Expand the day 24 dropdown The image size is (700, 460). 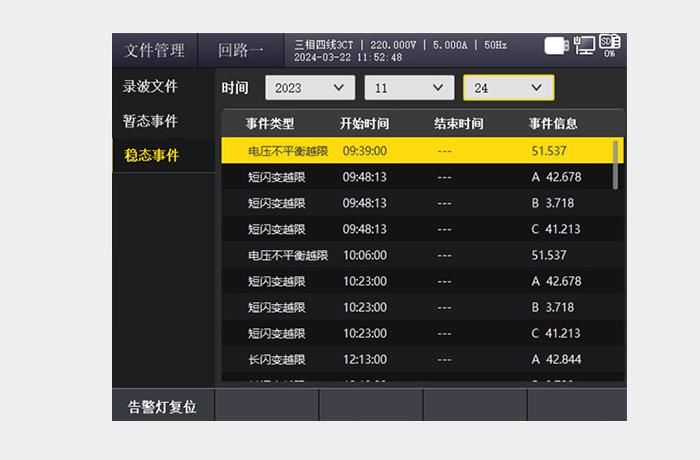pyautogui.click(x=509, y=88)
